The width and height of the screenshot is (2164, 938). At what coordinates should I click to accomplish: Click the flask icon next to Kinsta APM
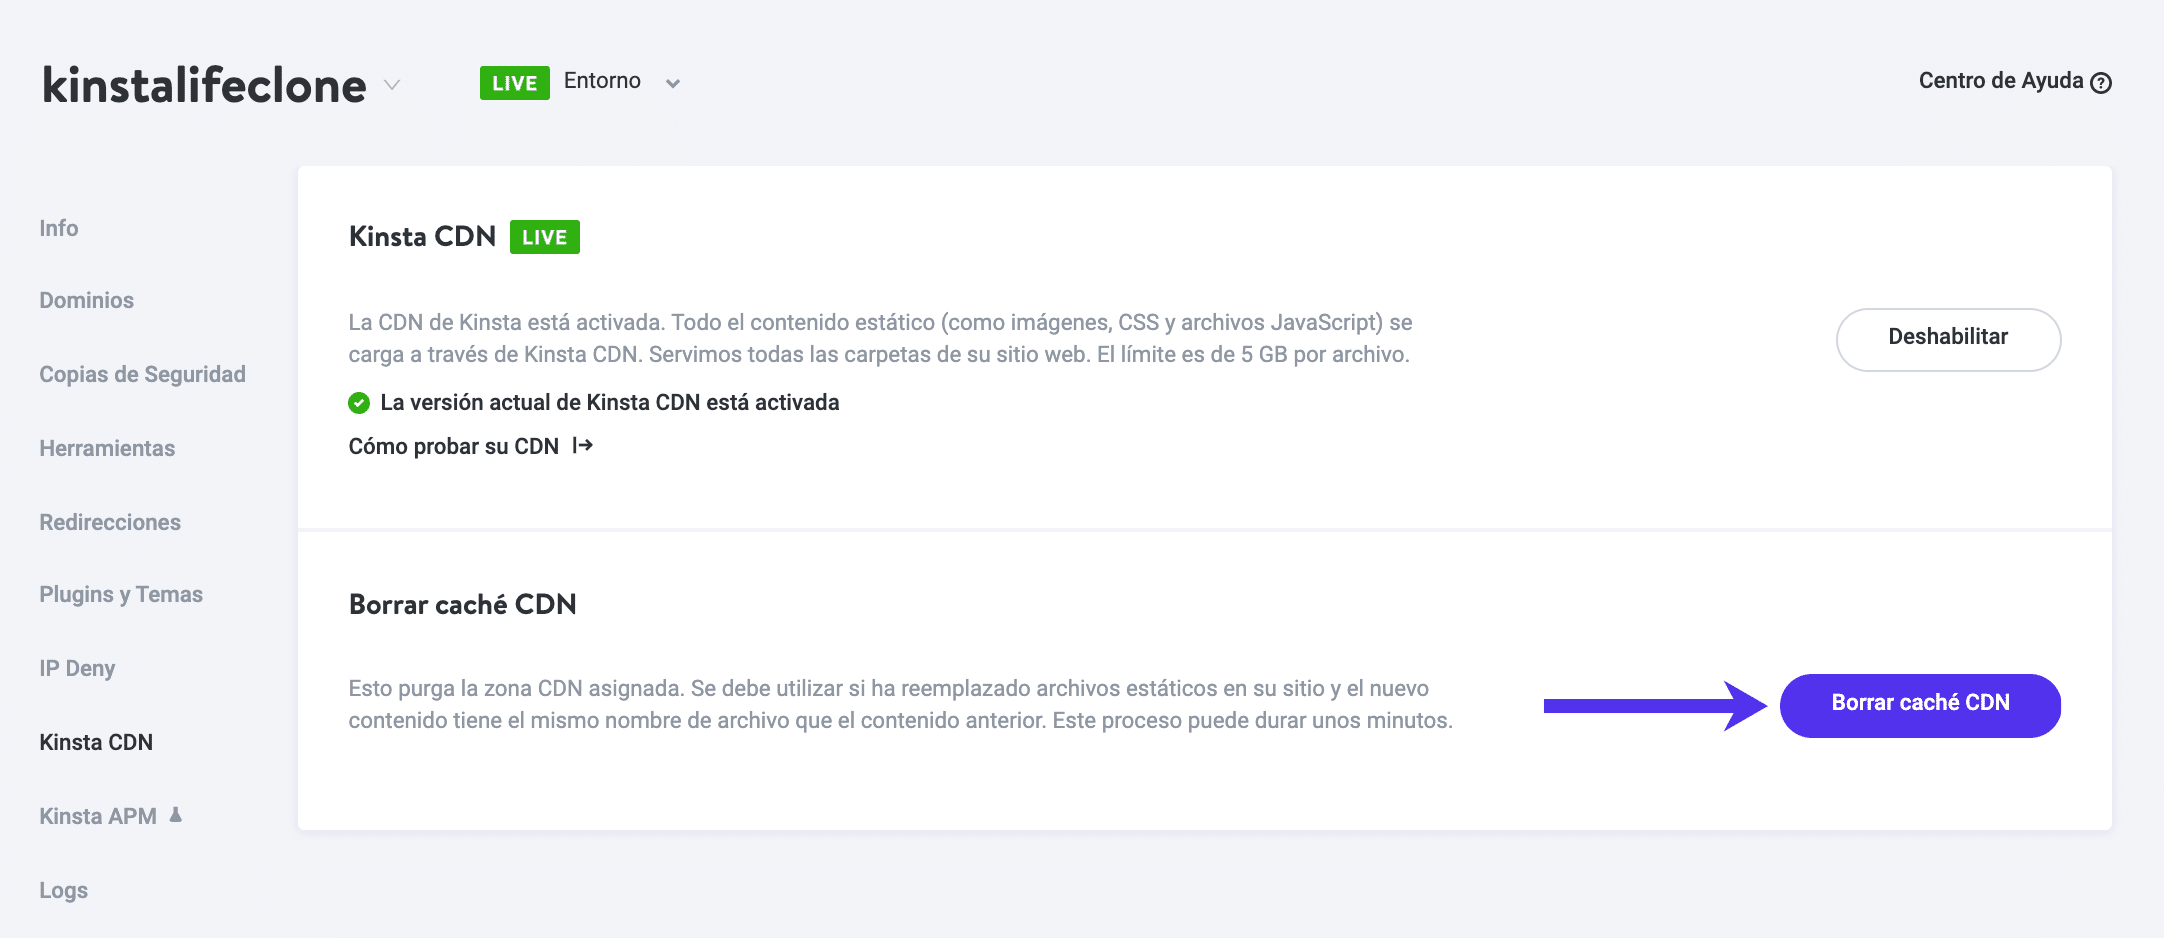pyautogui.click(x=176, y=815)
